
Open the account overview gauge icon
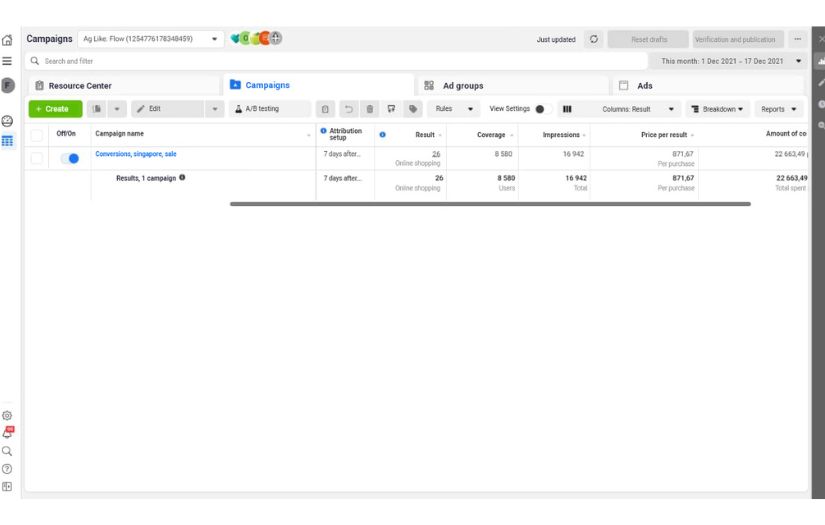(x=7, y=122)
